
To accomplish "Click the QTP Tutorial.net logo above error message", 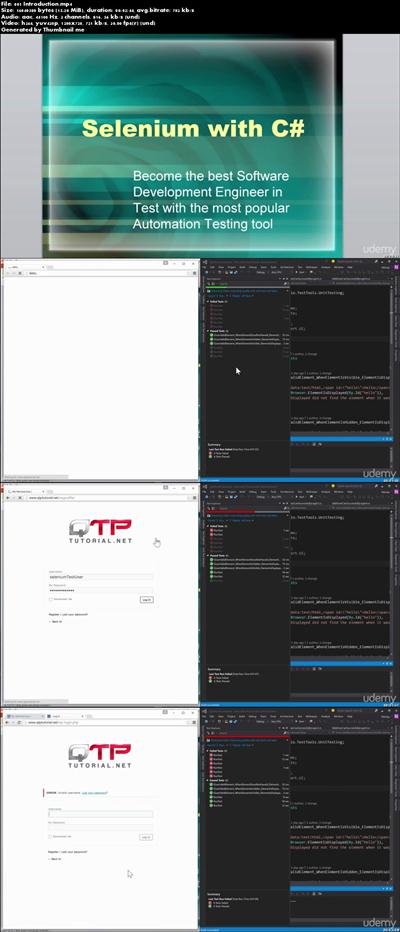I will tap(100, 755).
